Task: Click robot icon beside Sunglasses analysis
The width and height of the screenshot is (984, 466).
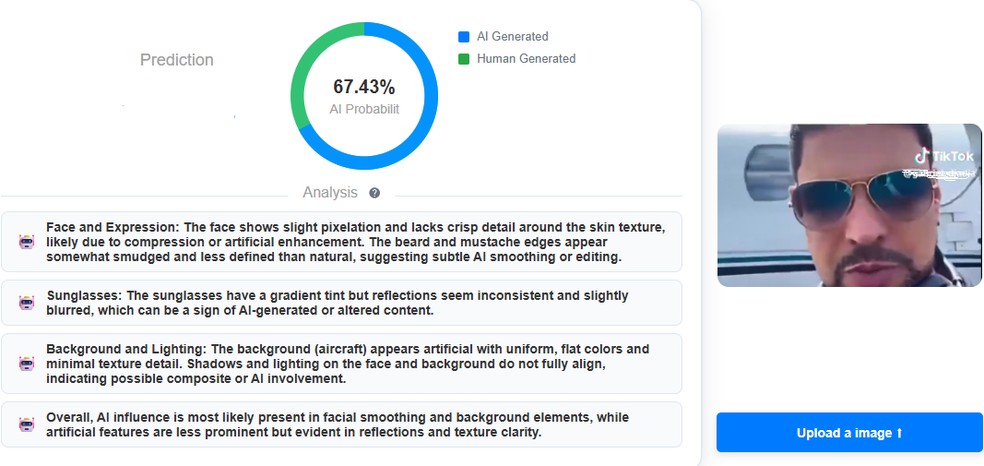Action: tap(26, 303)
